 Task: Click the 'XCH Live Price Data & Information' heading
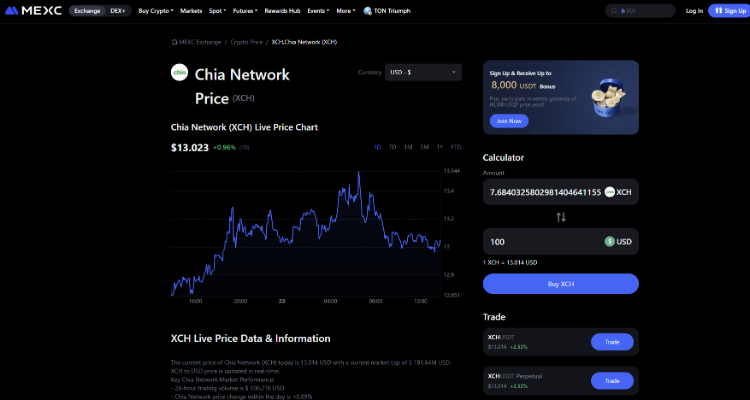pyautogui.click(x=251, y=338)
